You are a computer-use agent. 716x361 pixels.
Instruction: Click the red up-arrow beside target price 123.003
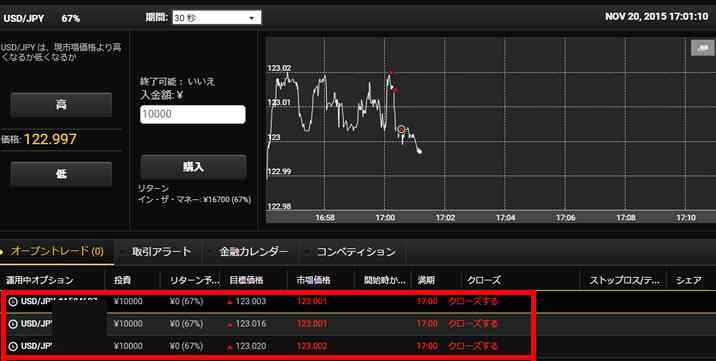tap(230, 302)
